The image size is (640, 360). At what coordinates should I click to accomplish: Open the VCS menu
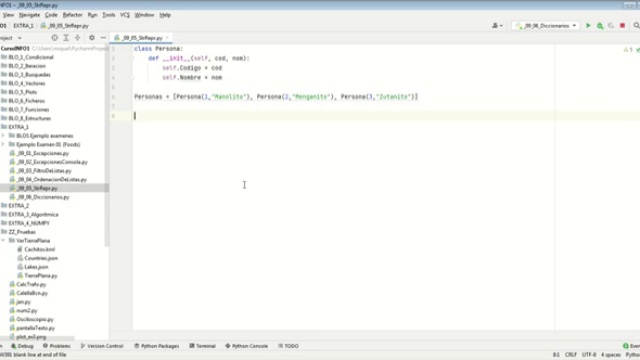[x=125, y=15]
